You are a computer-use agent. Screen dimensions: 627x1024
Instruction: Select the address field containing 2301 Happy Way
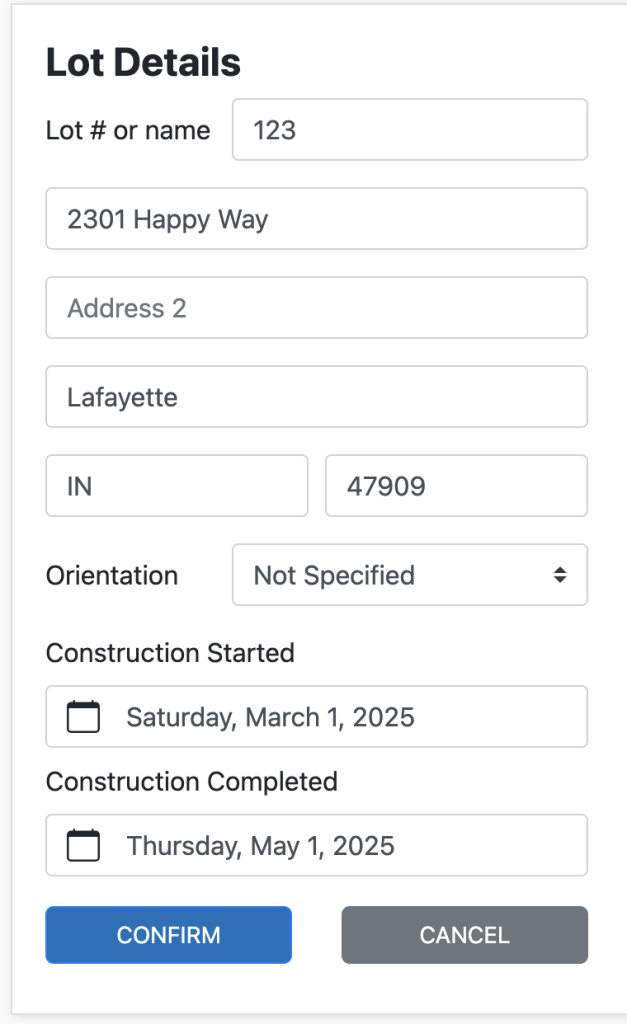pos(316,218)
